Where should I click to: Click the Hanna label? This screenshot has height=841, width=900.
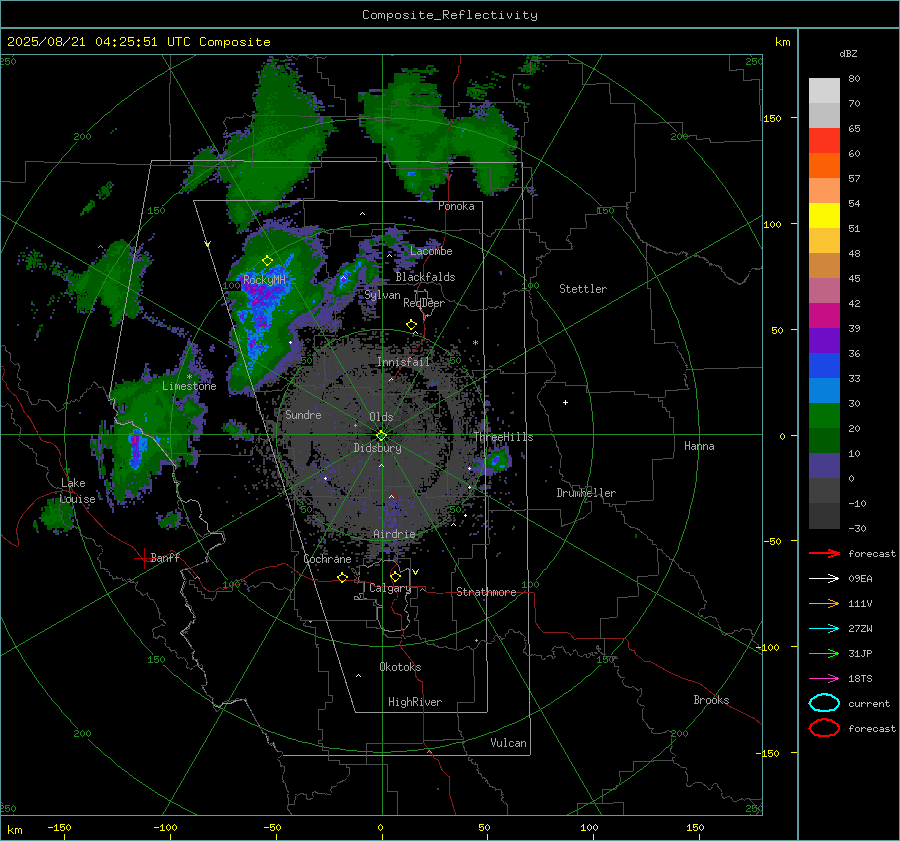pos(699,446)
